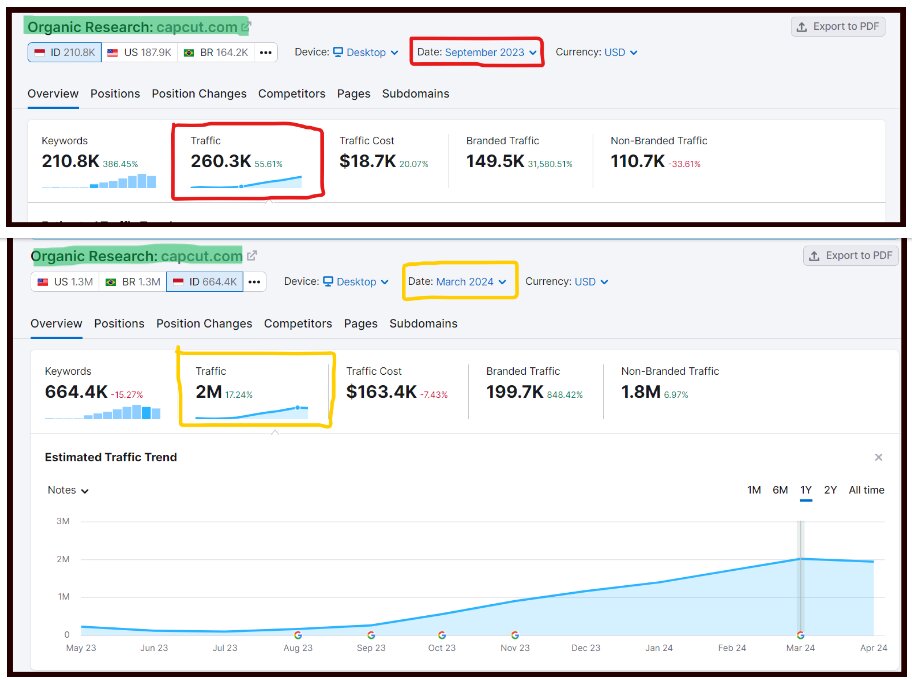Click Non-Branded Traffic 110.7K value
This screenshot has height=680, width=912.
637,161
